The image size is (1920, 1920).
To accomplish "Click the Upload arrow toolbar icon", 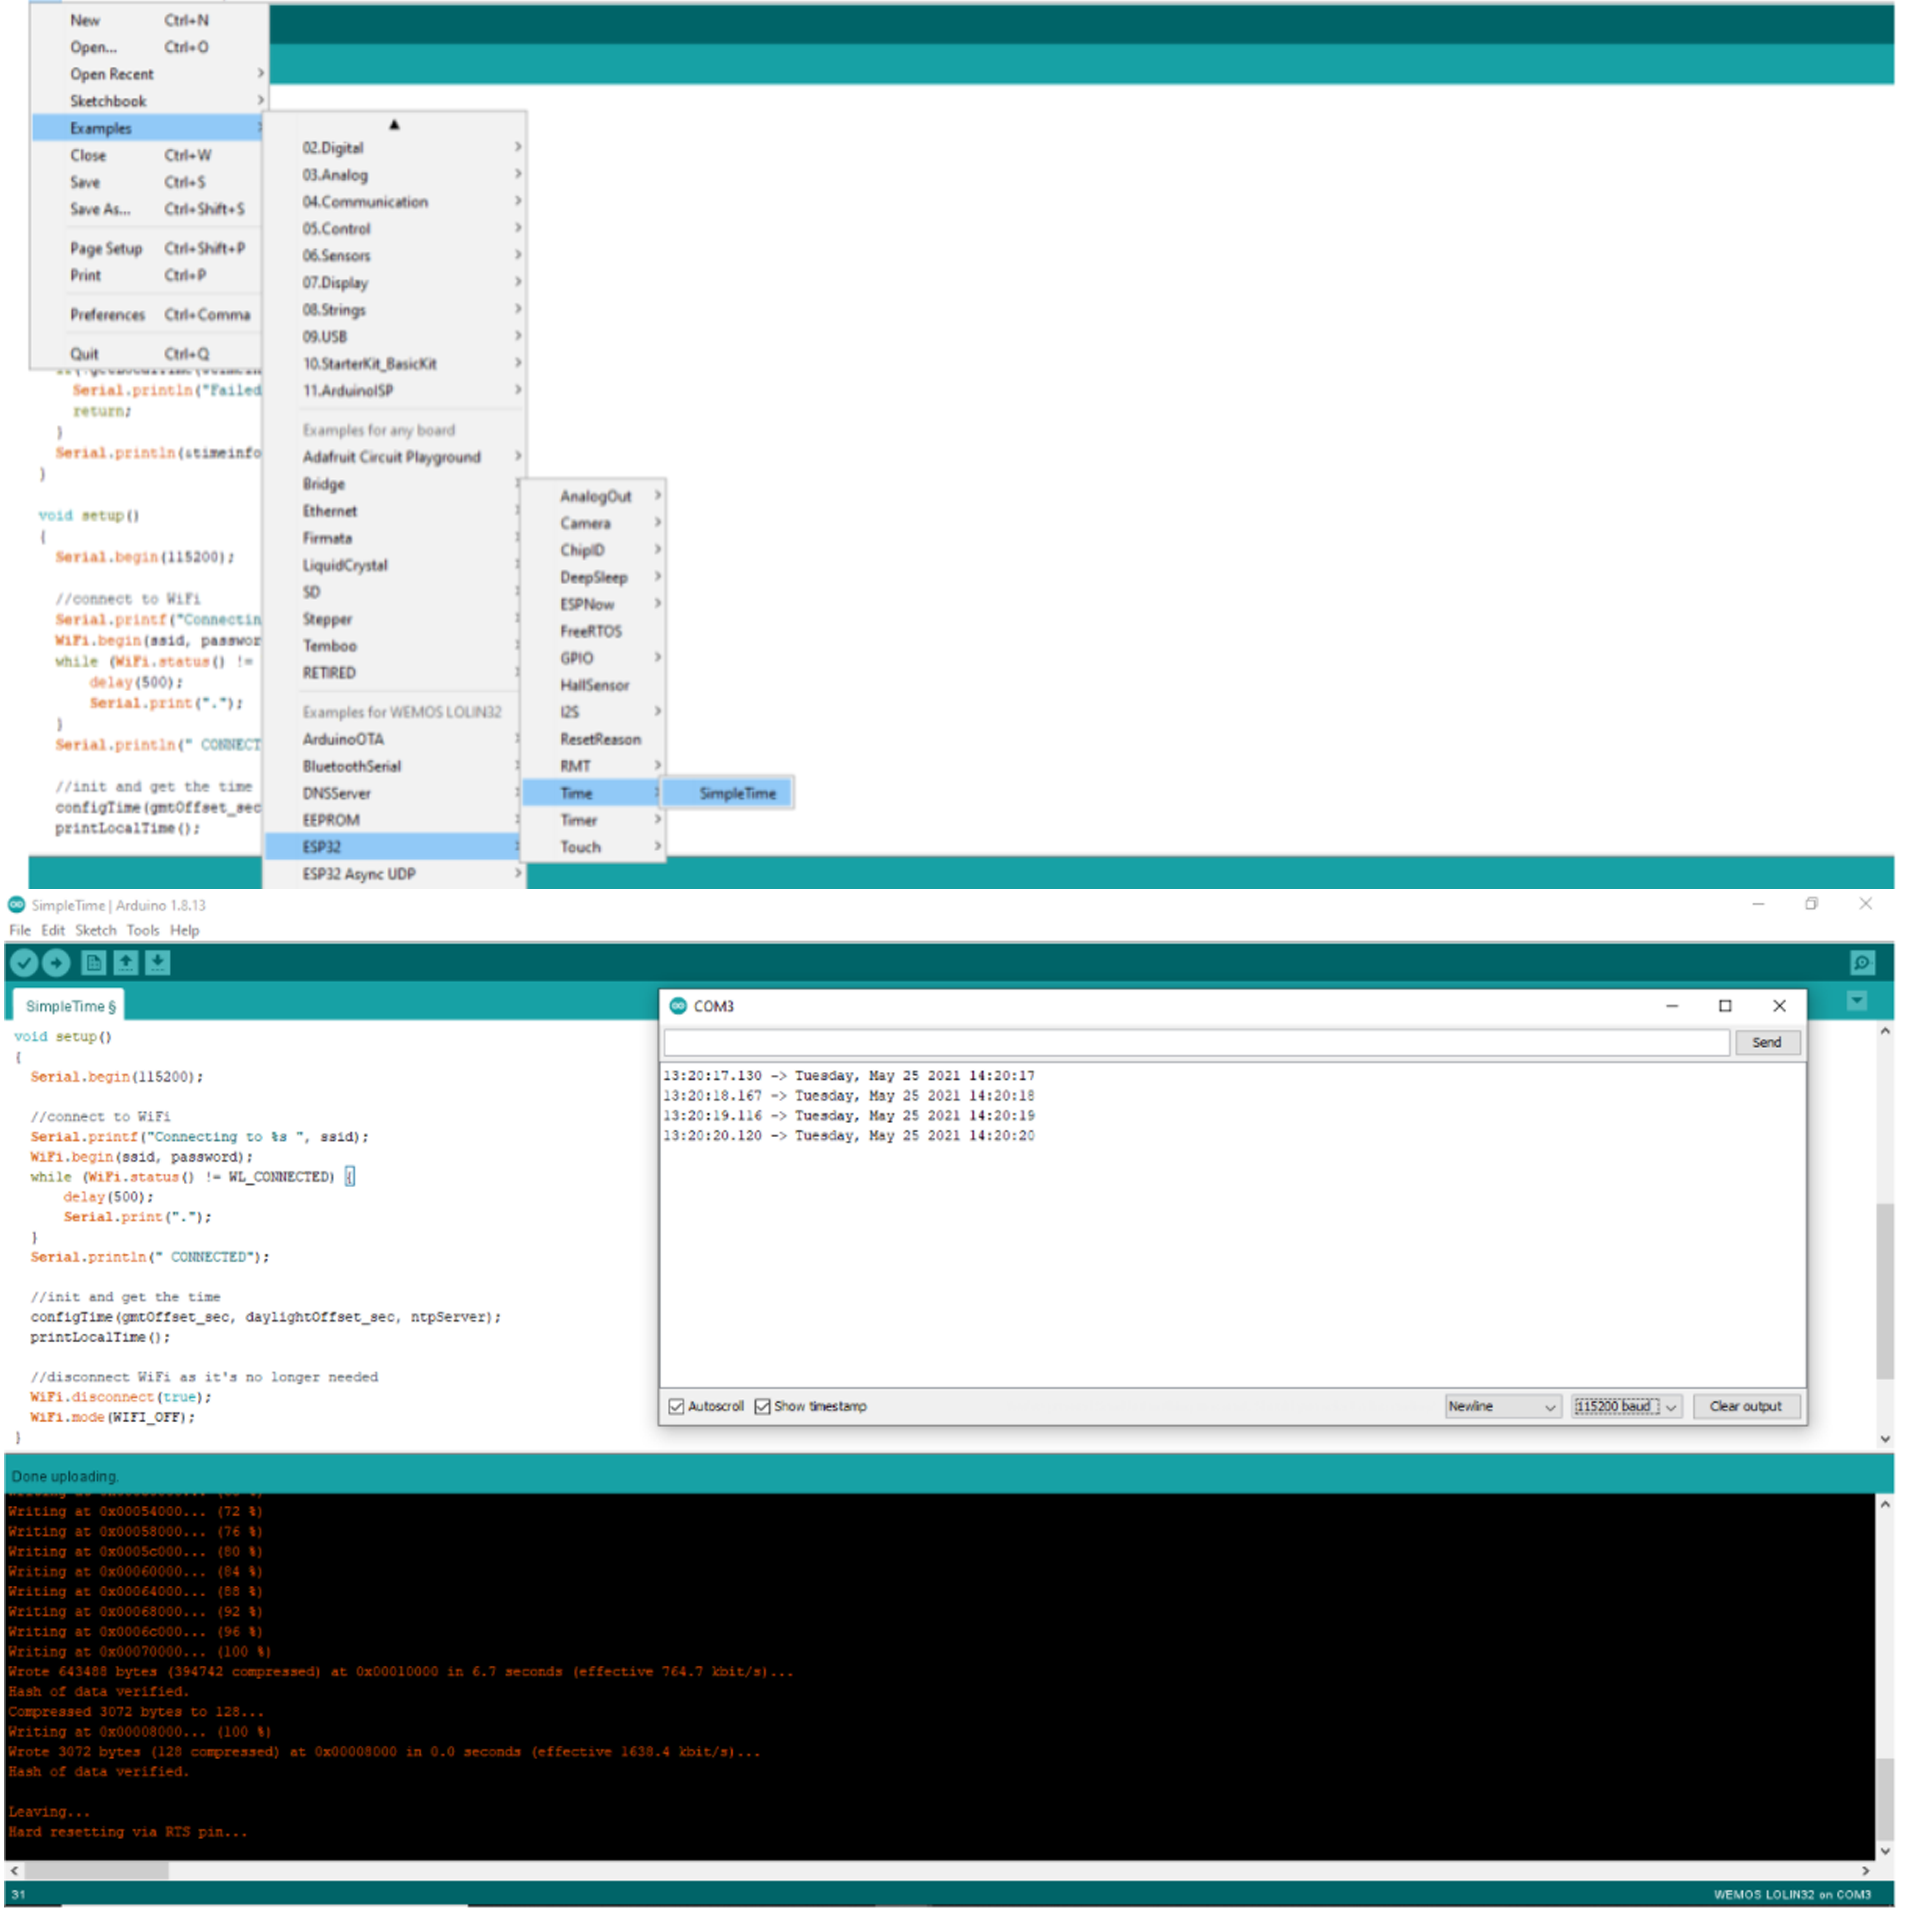I will [x=57, y=963].
